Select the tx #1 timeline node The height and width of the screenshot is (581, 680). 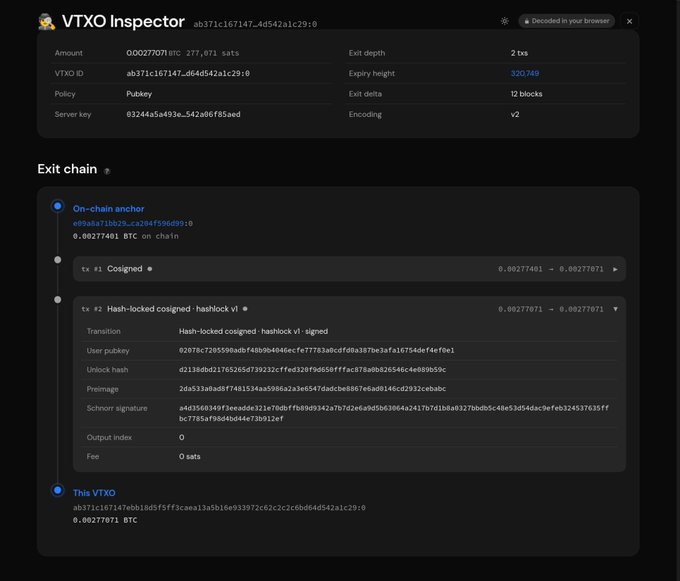pos(57,260)
